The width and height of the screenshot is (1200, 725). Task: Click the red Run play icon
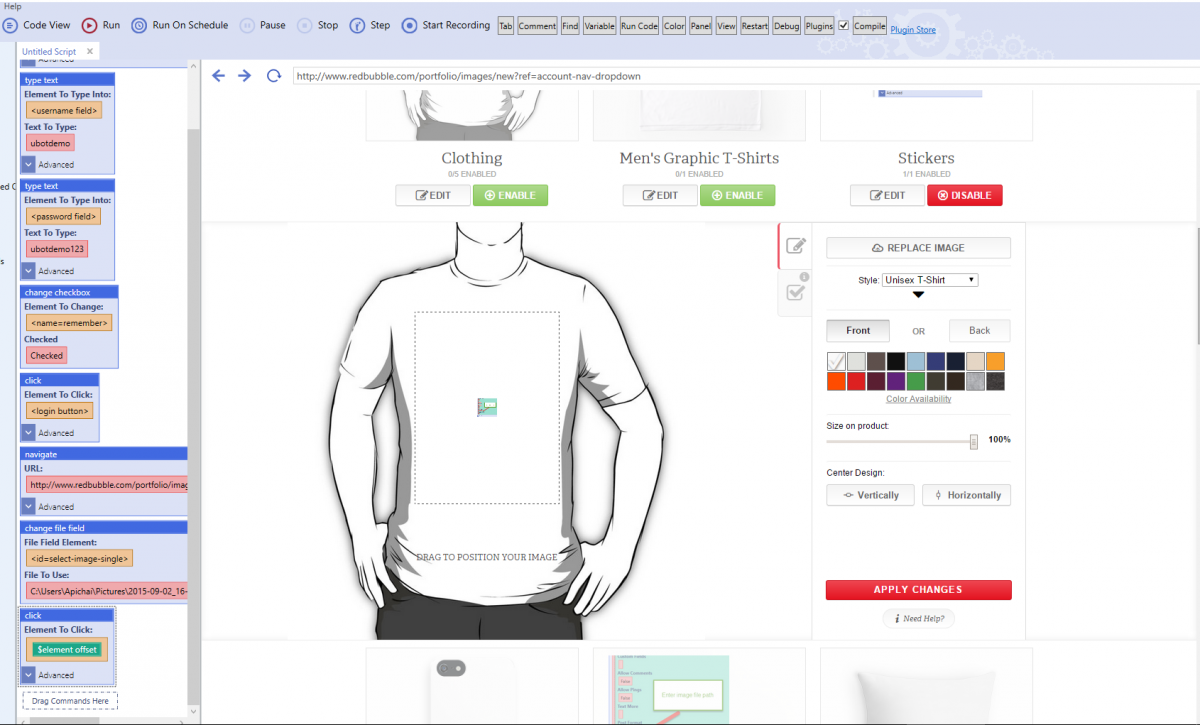pyautogui.click(x=89, y=25)
